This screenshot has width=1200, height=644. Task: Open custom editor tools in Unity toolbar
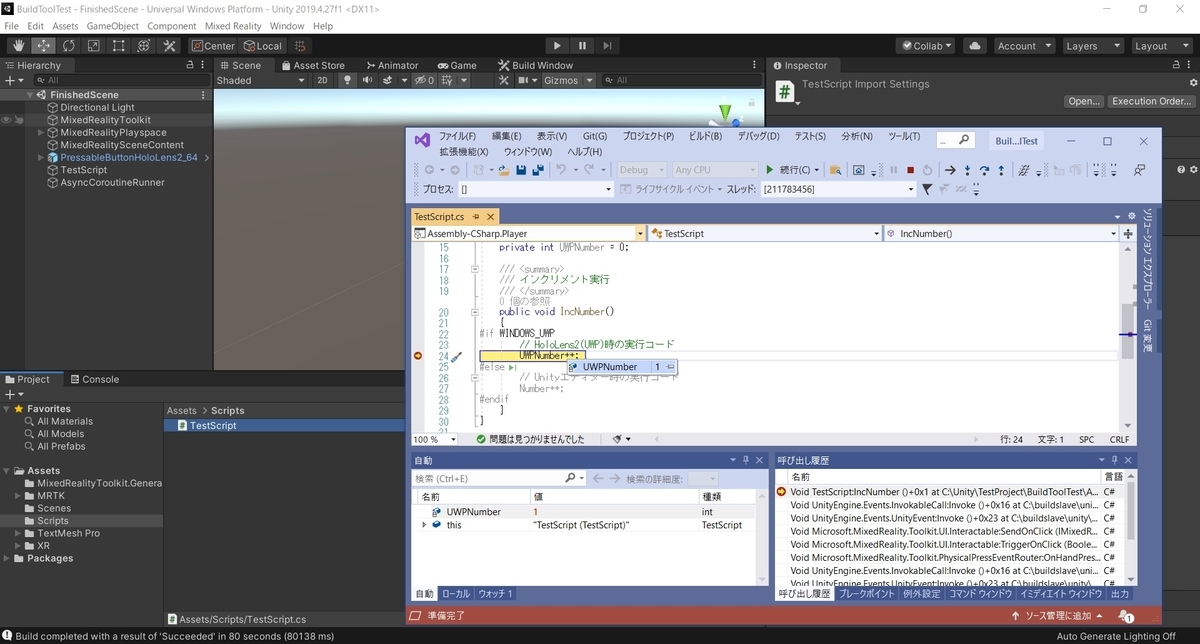169,46
